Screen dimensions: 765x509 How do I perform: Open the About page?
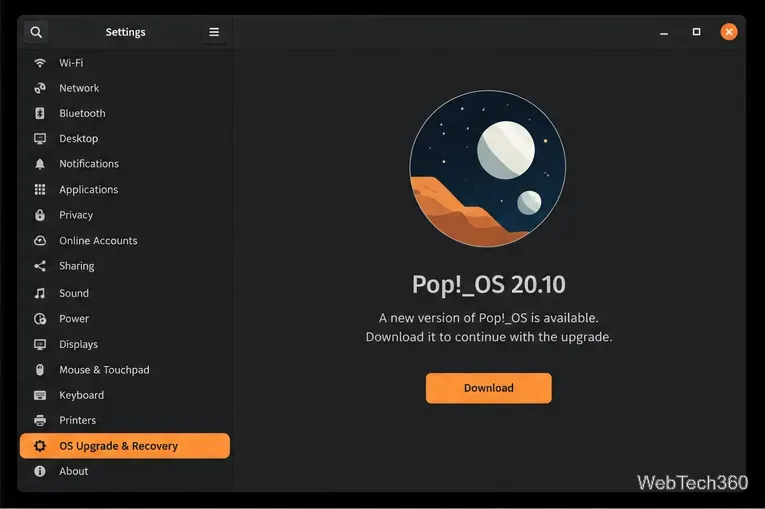coord(125,471)
